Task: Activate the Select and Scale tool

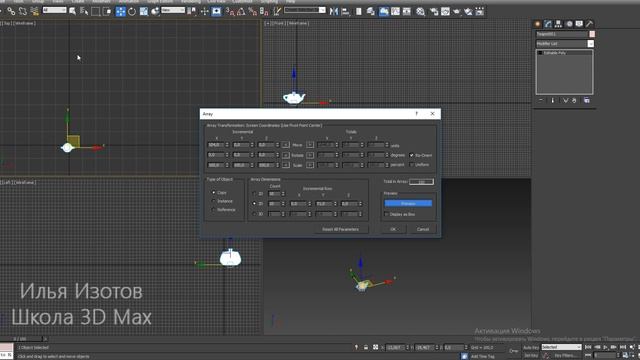Action: (x=144, y=11)
